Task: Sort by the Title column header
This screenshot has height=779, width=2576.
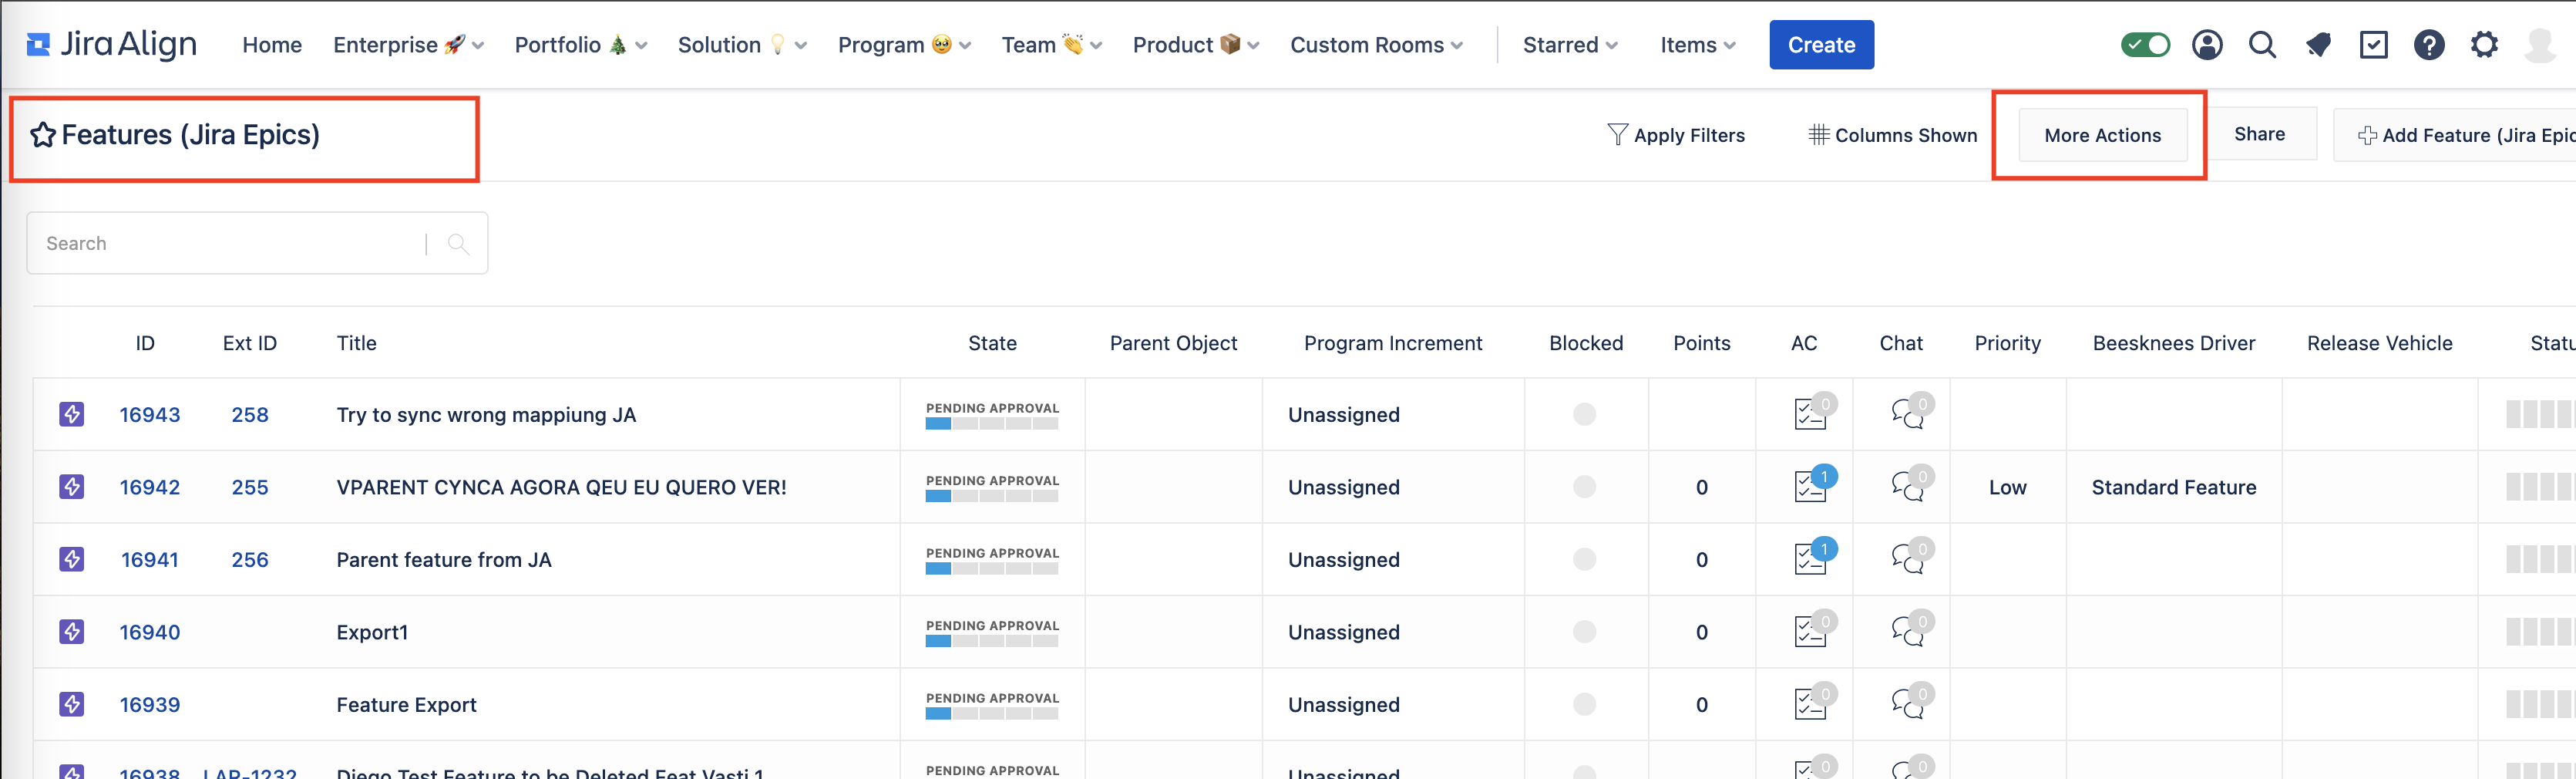Action: 356,343
